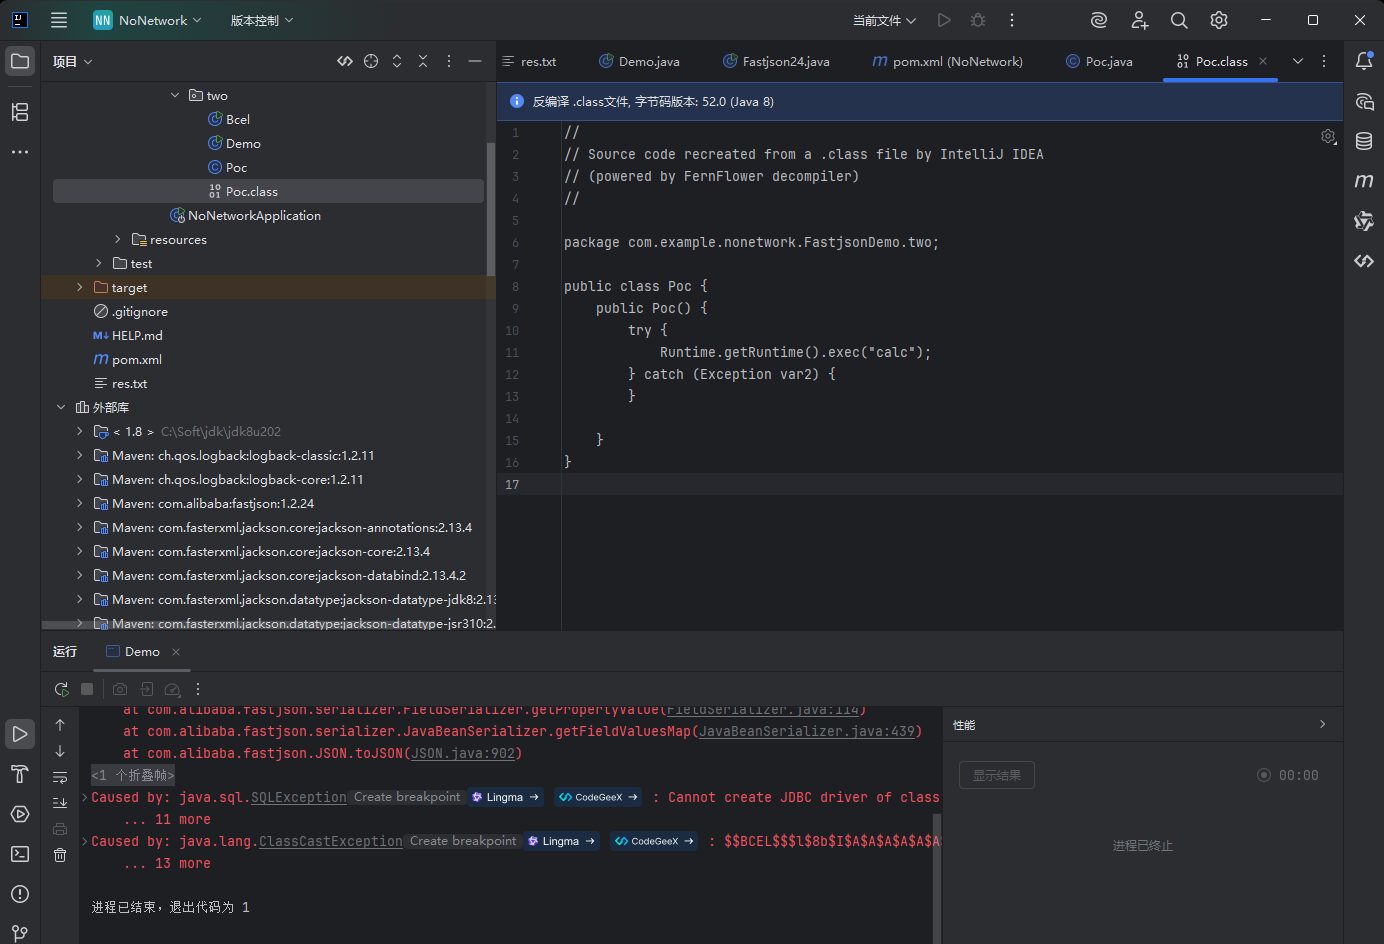Open the Build hammer tool window
This screenshot has width=1384, height=944.
(x=20, y=774)
